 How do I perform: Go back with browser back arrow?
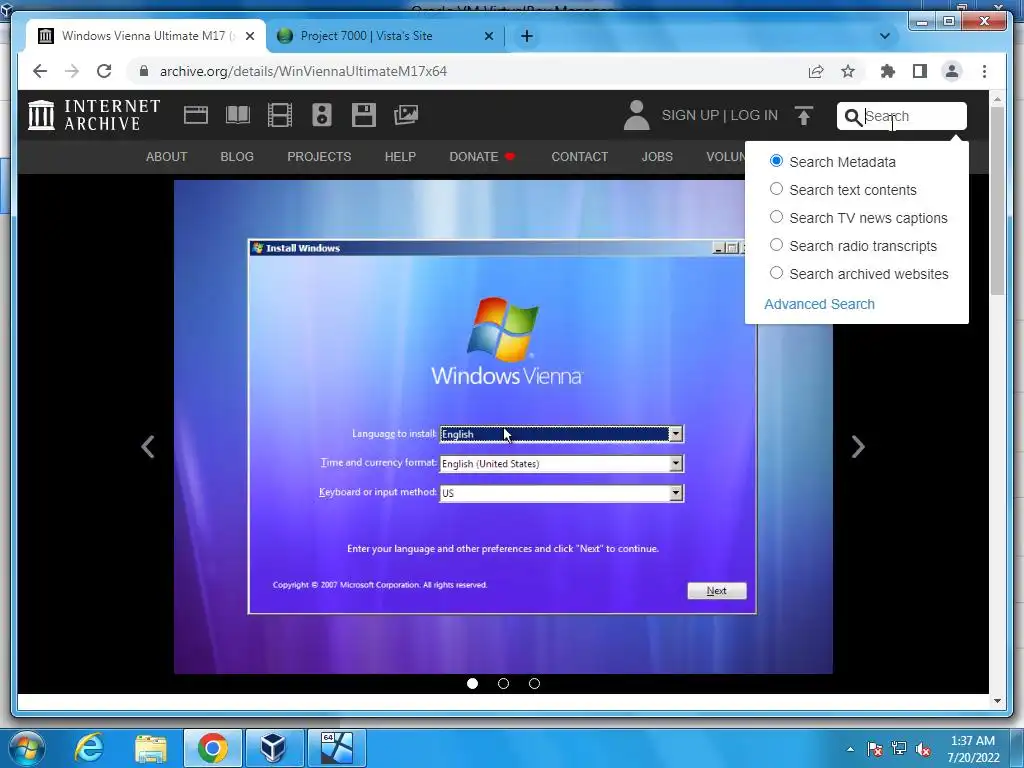40,71
